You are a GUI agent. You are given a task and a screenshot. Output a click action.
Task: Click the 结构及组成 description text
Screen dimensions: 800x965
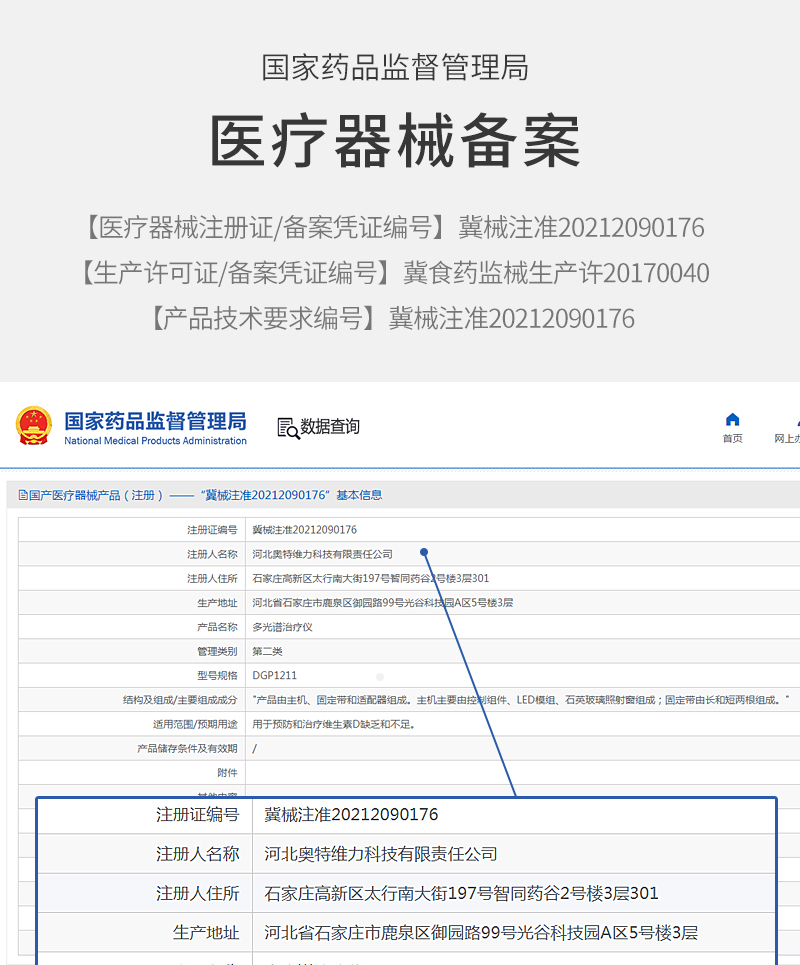click(x=521, y=700)
